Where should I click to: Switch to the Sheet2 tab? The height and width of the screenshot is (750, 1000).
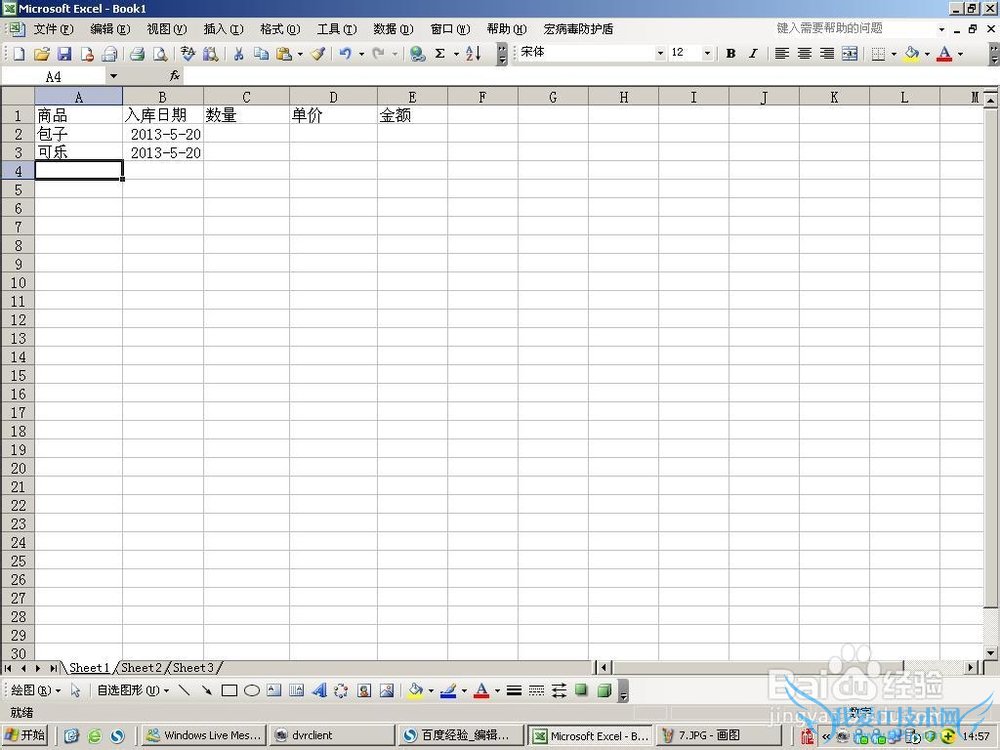(x=141, y=667)
